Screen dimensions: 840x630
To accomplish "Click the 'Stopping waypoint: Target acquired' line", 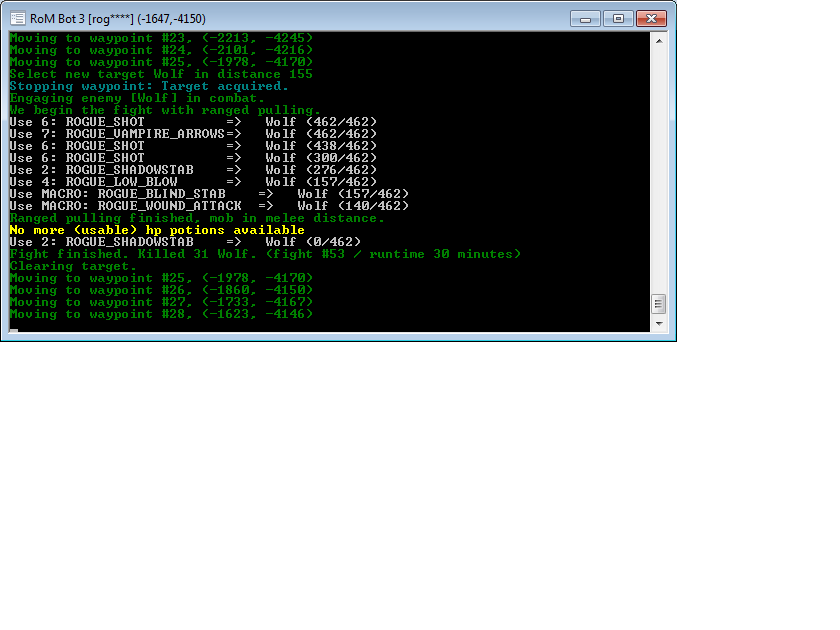I will 149,86.
